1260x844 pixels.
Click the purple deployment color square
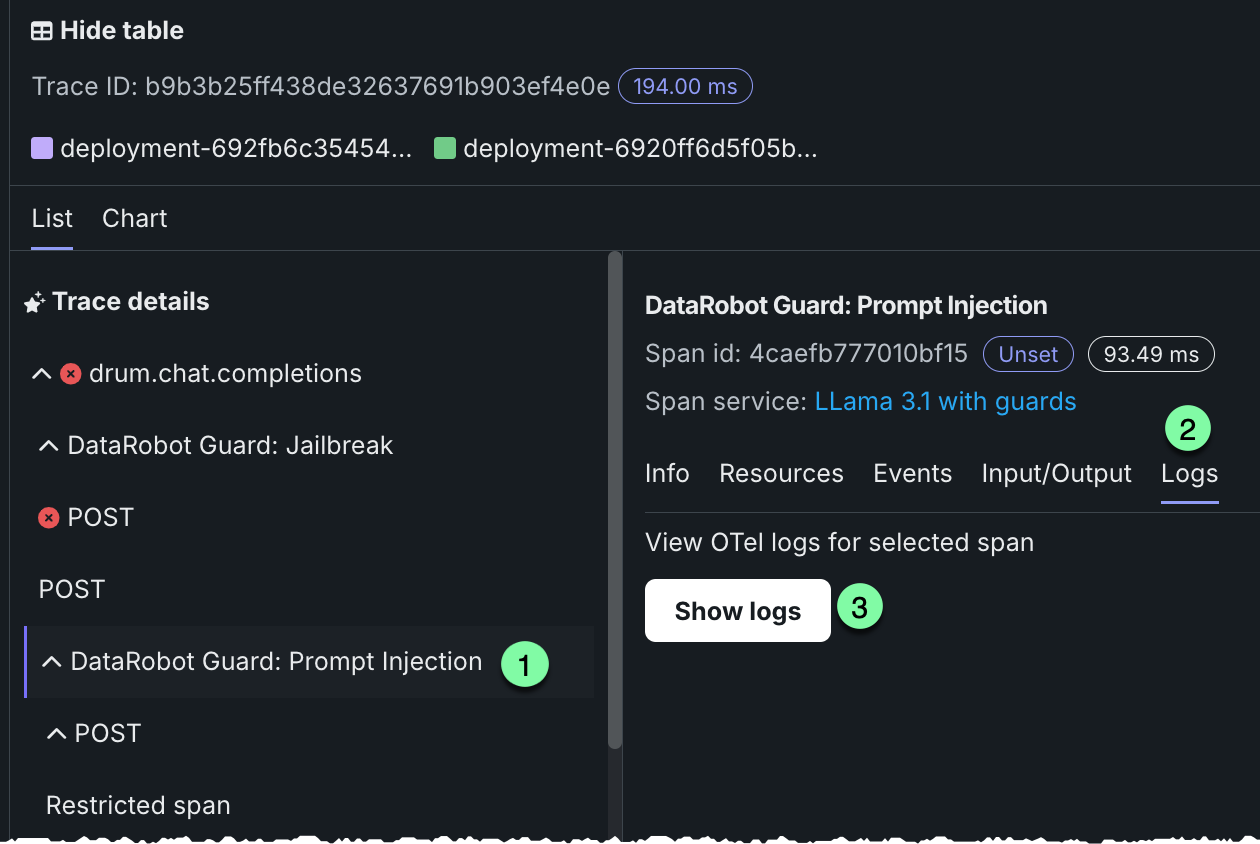coord(42,149)
